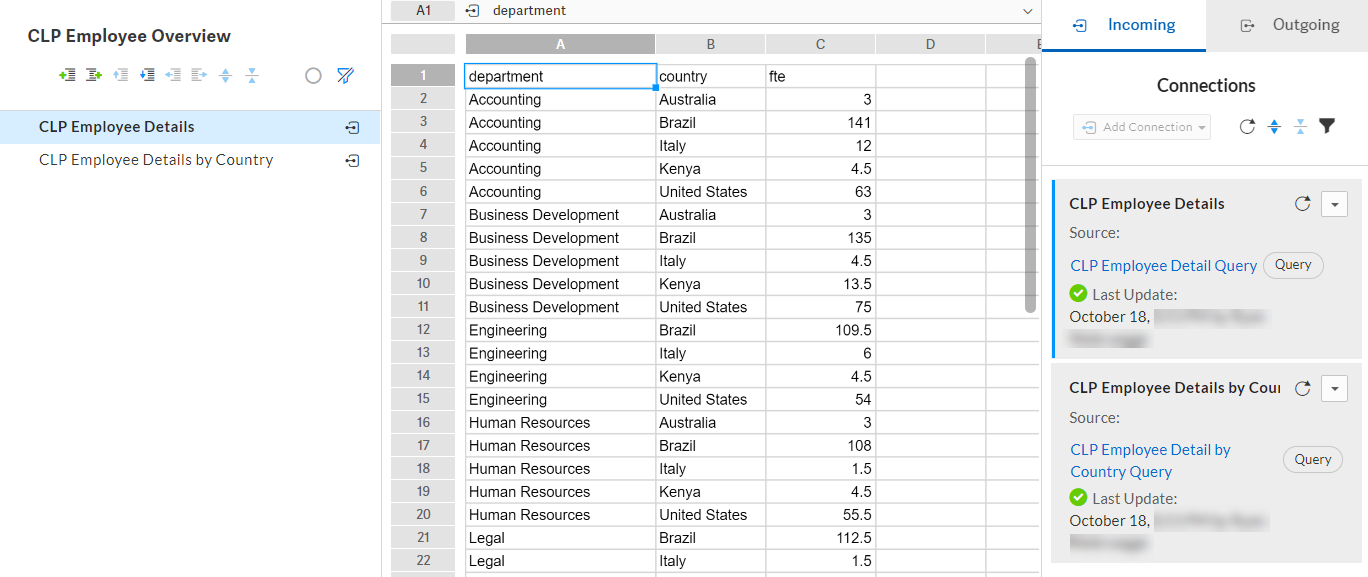The image size is (1368, 577).
Task: Click the cell with fte value 112.5
Action: coord(821,538)
